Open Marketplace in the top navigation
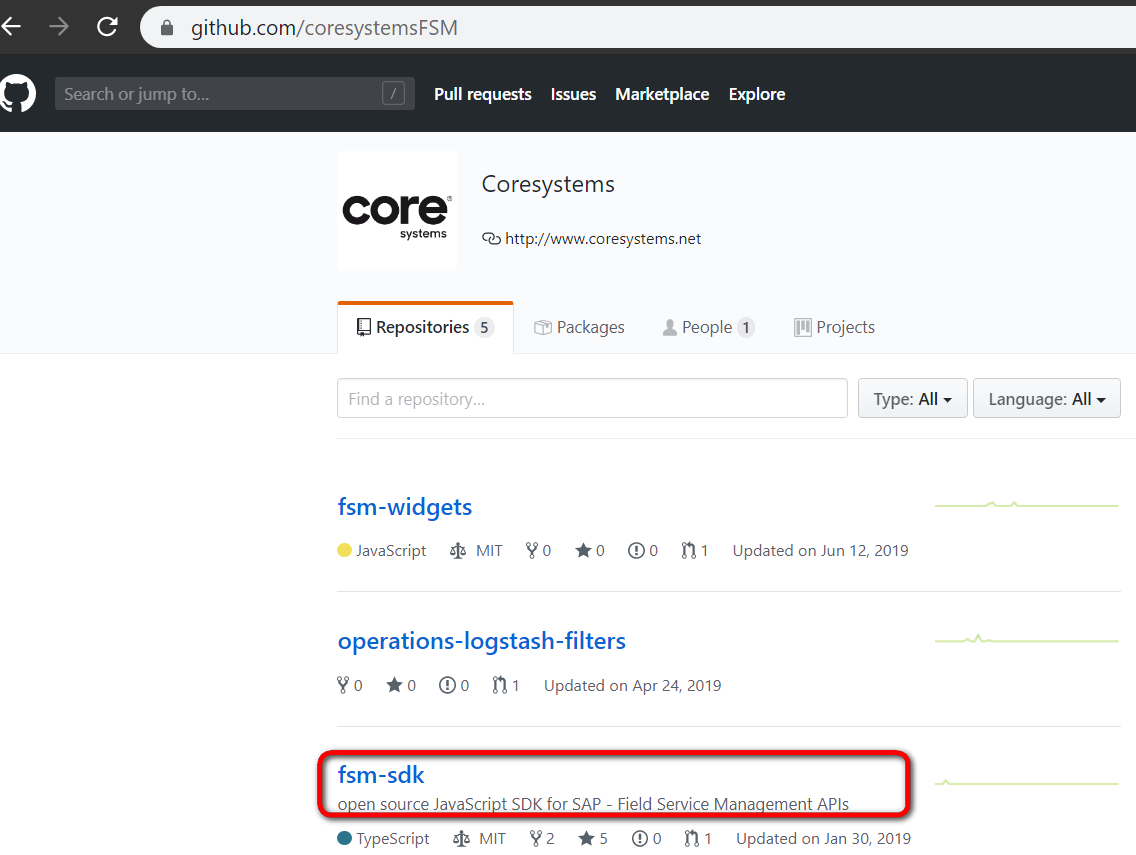The width and height of the screenshot is (1136, 855). pos(662,94)
